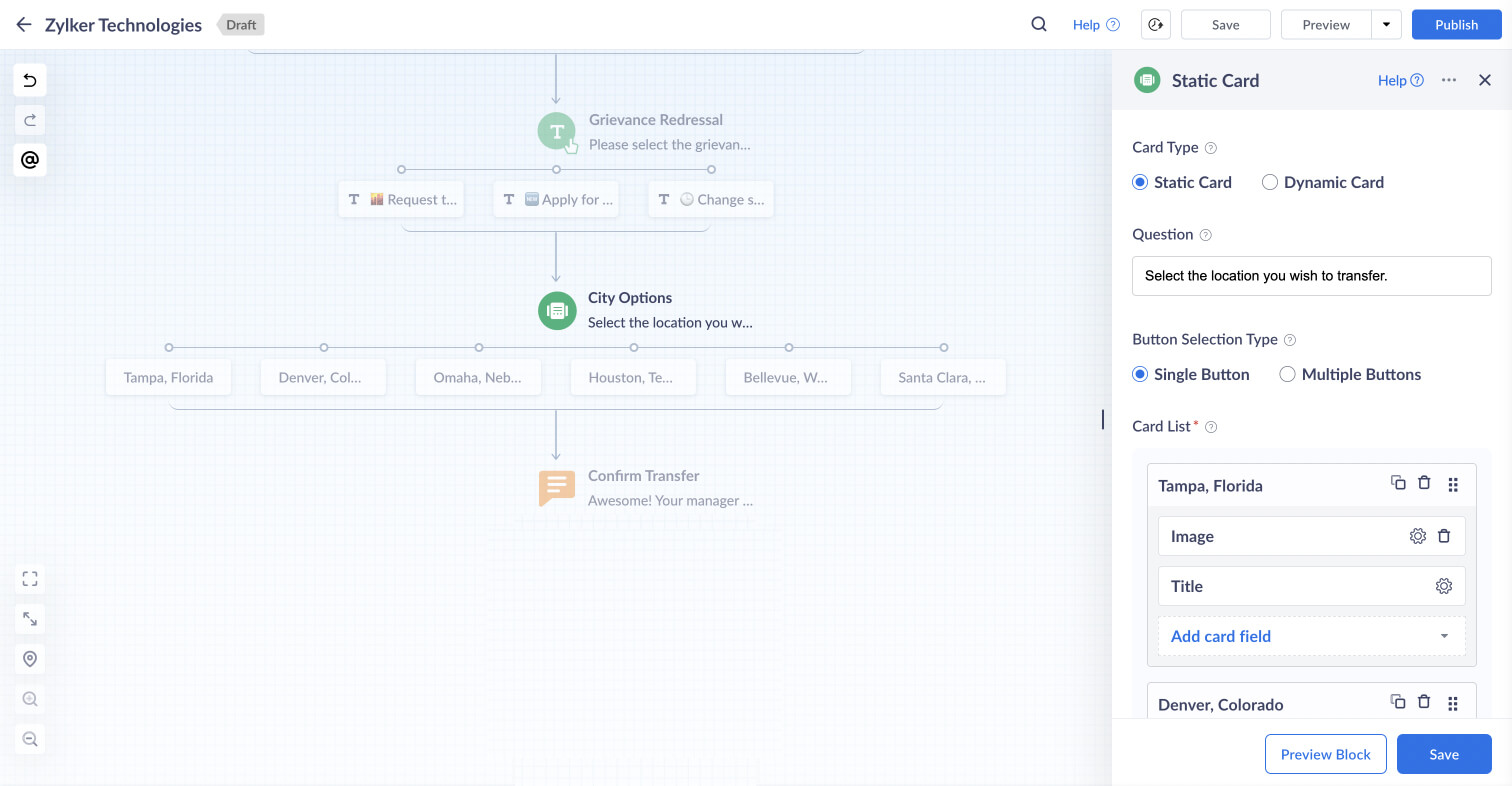Close the Static Card panel
1512x786 pixels.
pyautogui.click(x=1485, y=80)
